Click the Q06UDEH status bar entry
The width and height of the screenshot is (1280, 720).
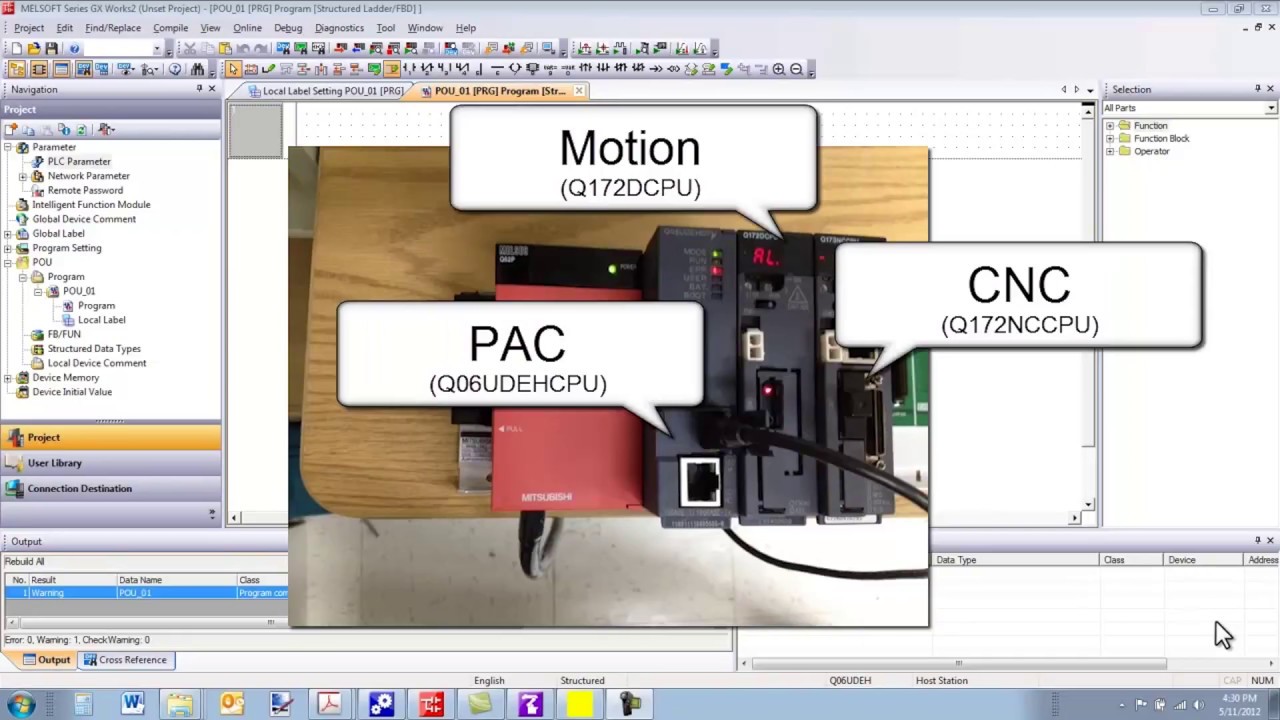coord(850,681)
